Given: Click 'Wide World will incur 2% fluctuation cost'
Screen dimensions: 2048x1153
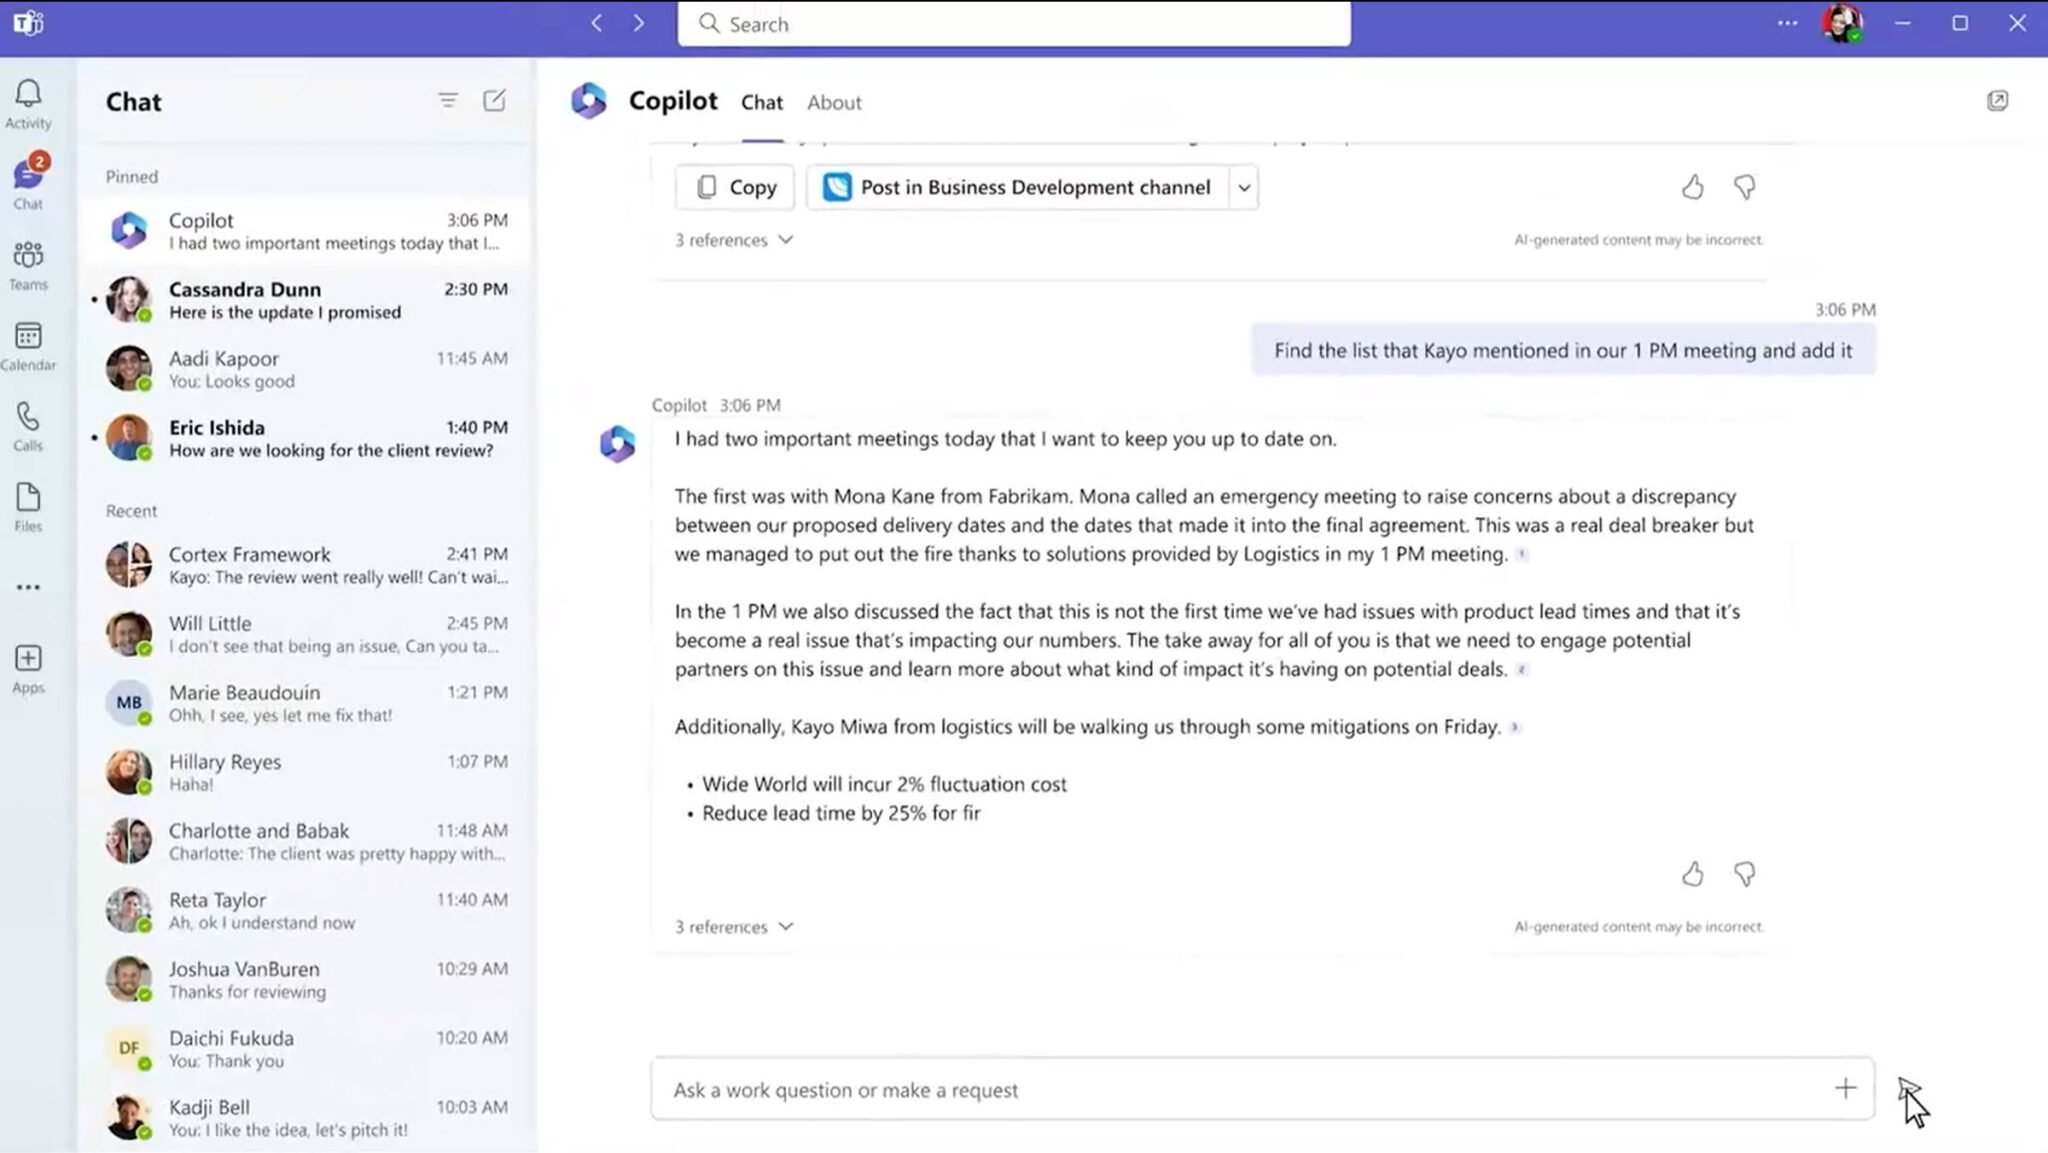Looking at the screenshot, I should [884, 784].
